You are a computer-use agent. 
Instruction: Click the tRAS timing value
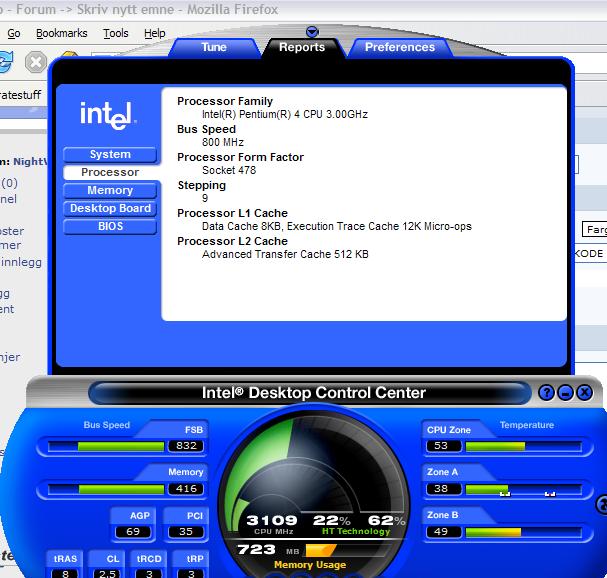click(x=65, y=573)
